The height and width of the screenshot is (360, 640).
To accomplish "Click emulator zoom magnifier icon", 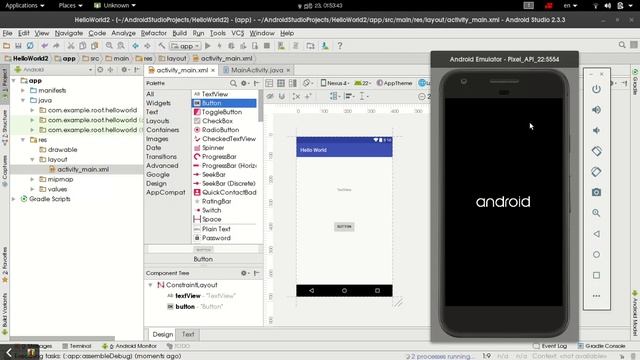I will click(x=596, y=213).
